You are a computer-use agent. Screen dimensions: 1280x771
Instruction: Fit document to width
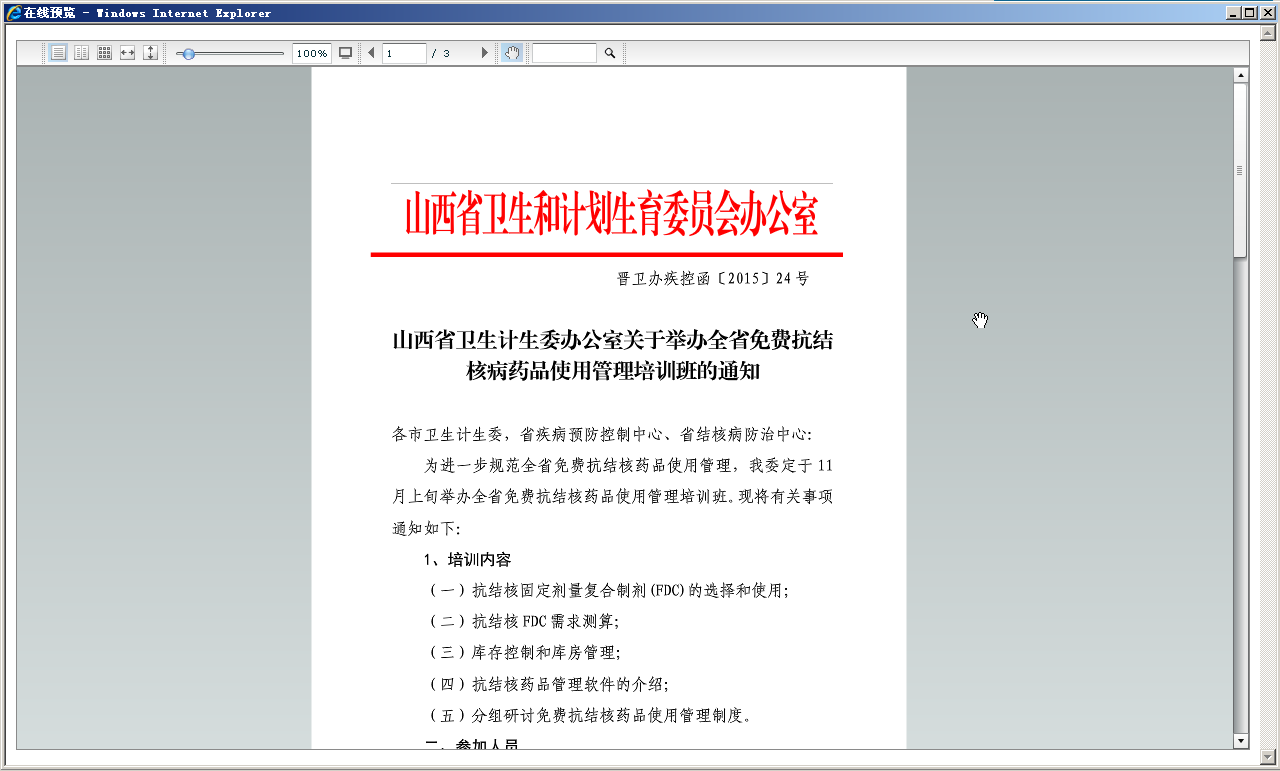coord(127,53)
